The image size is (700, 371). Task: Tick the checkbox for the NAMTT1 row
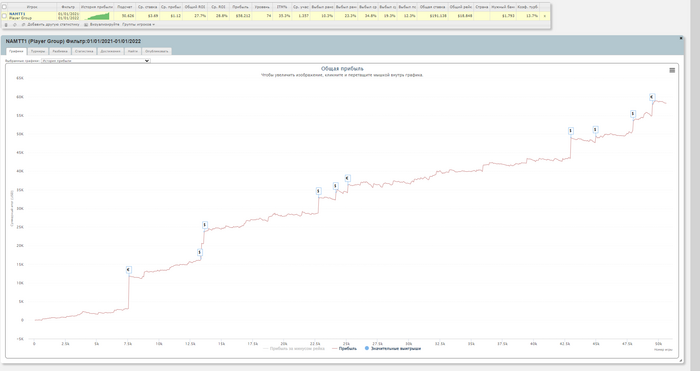coord(4,16)
